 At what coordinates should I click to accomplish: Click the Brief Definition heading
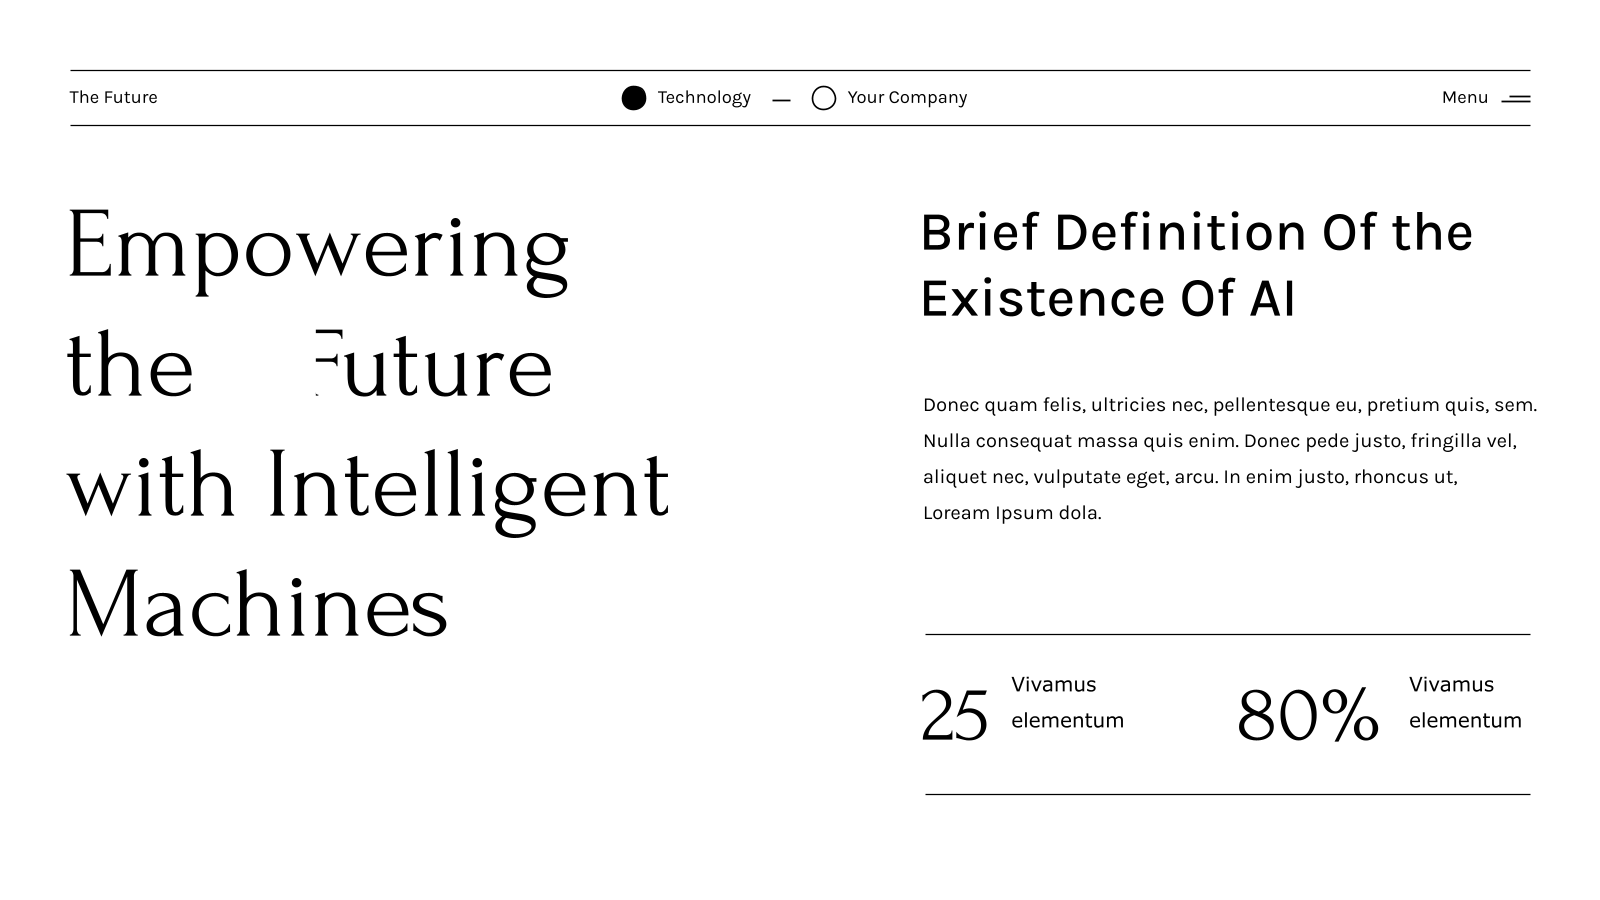(x=1196, y=233)
